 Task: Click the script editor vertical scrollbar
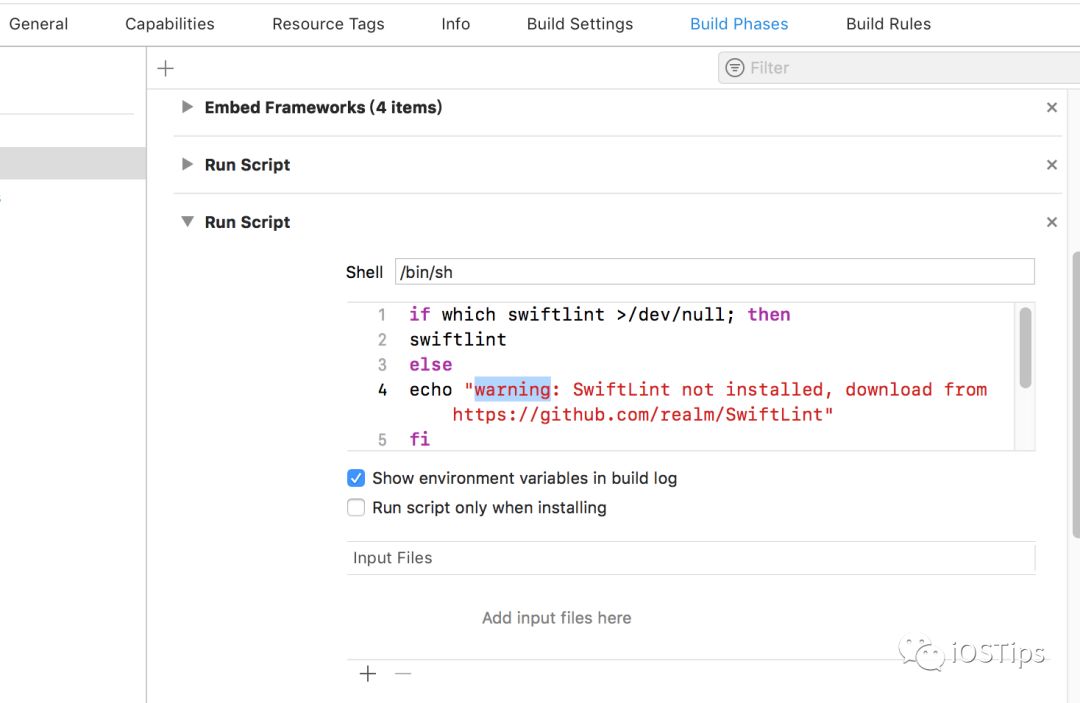click(1025, 348)
